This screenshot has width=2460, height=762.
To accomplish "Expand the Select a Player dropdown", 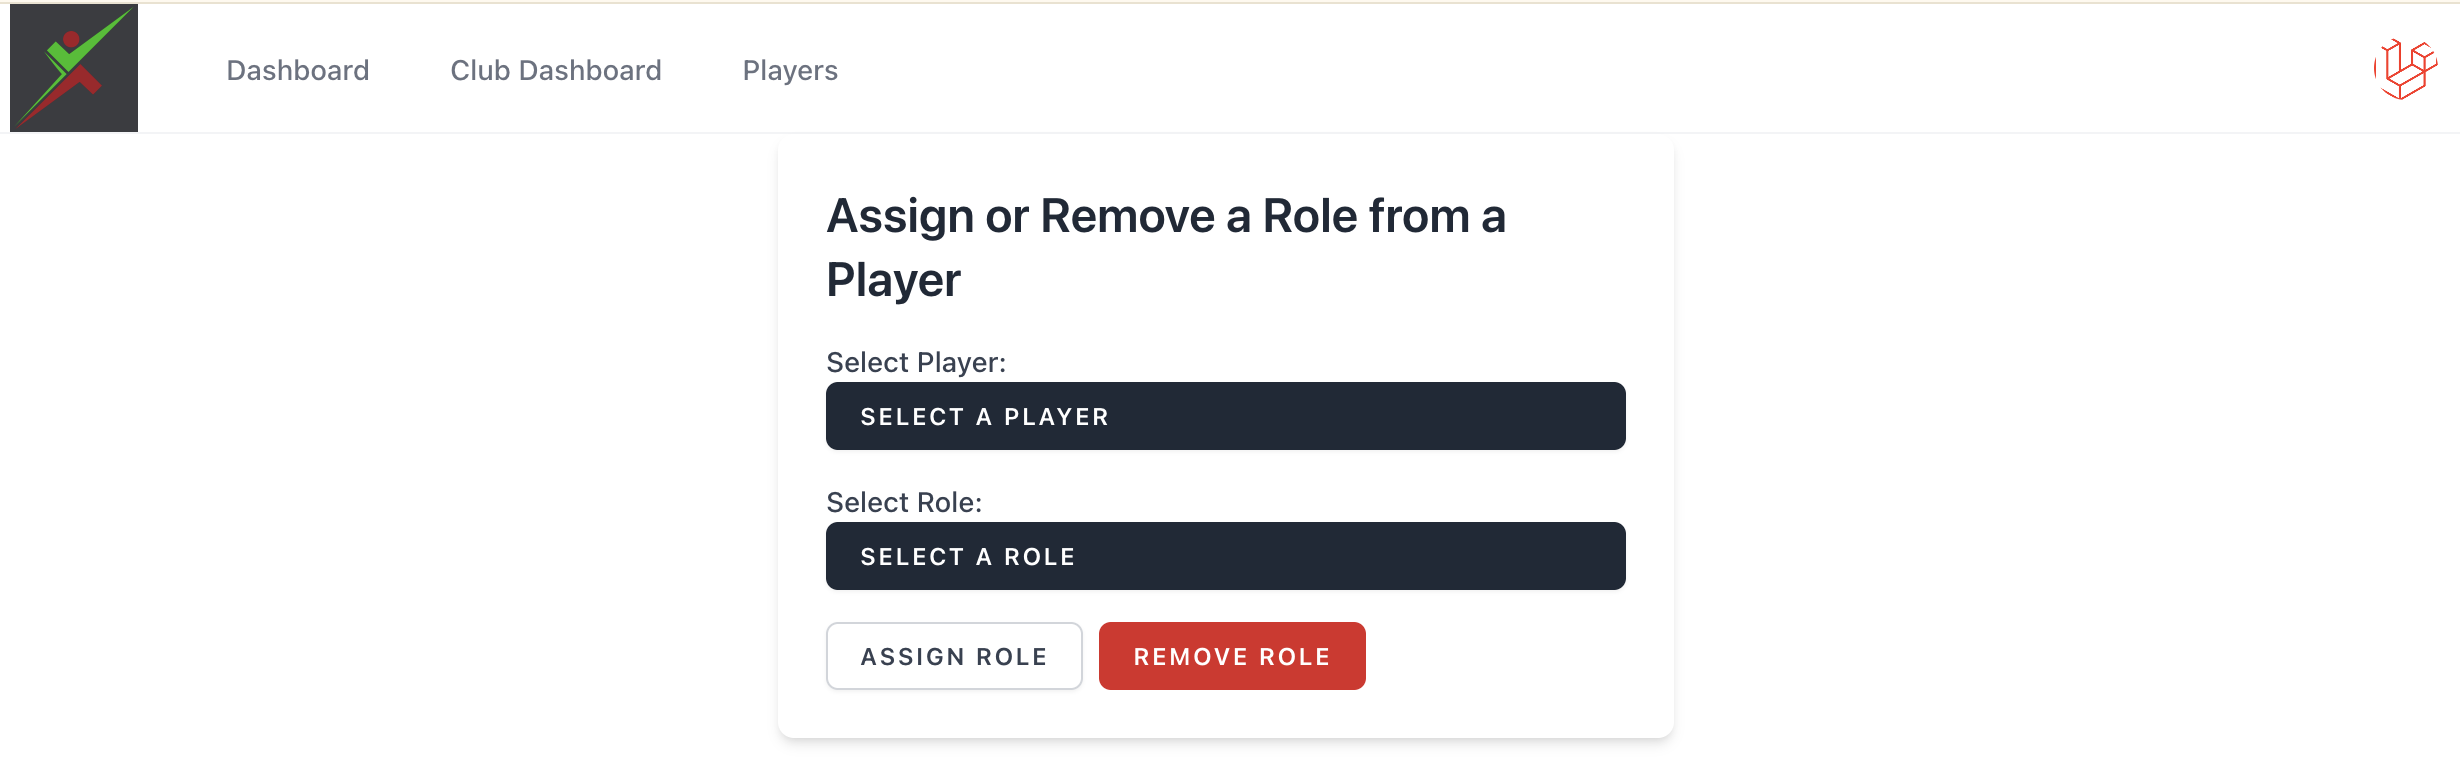I will coord(1225,416).
